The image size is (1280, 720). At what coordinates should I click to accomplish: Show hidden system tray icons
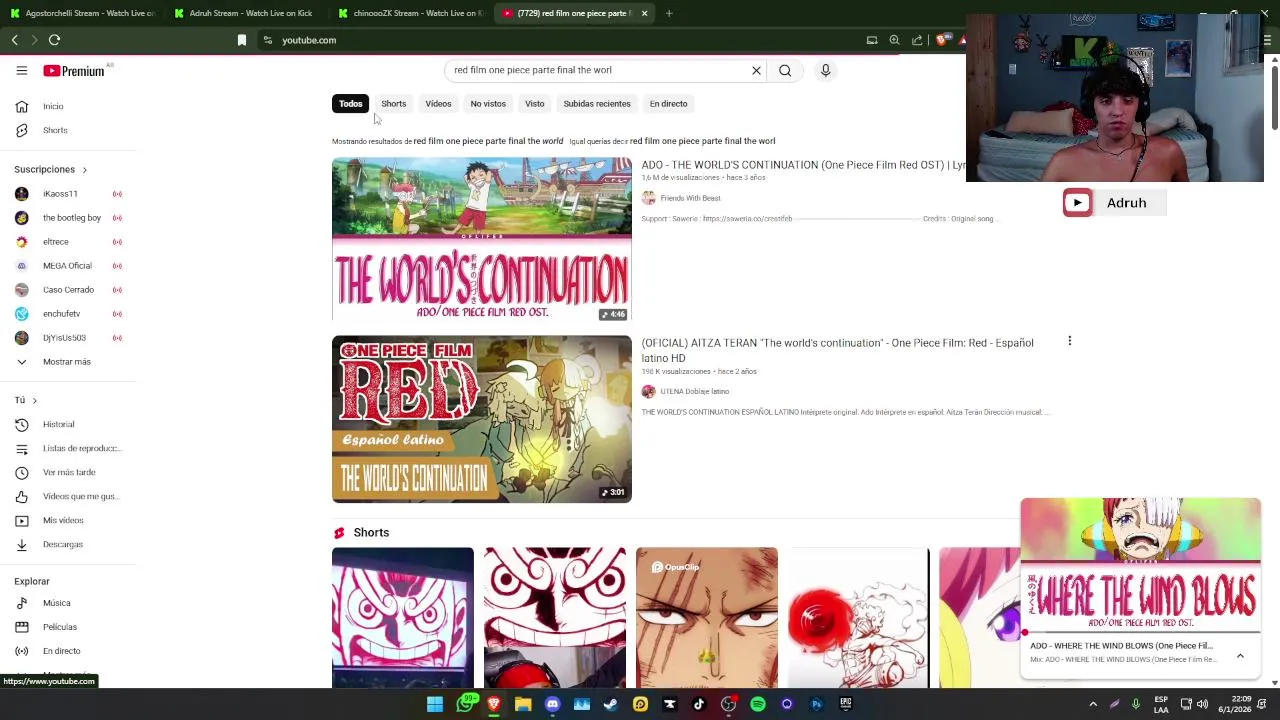[x=1093, y=704]
